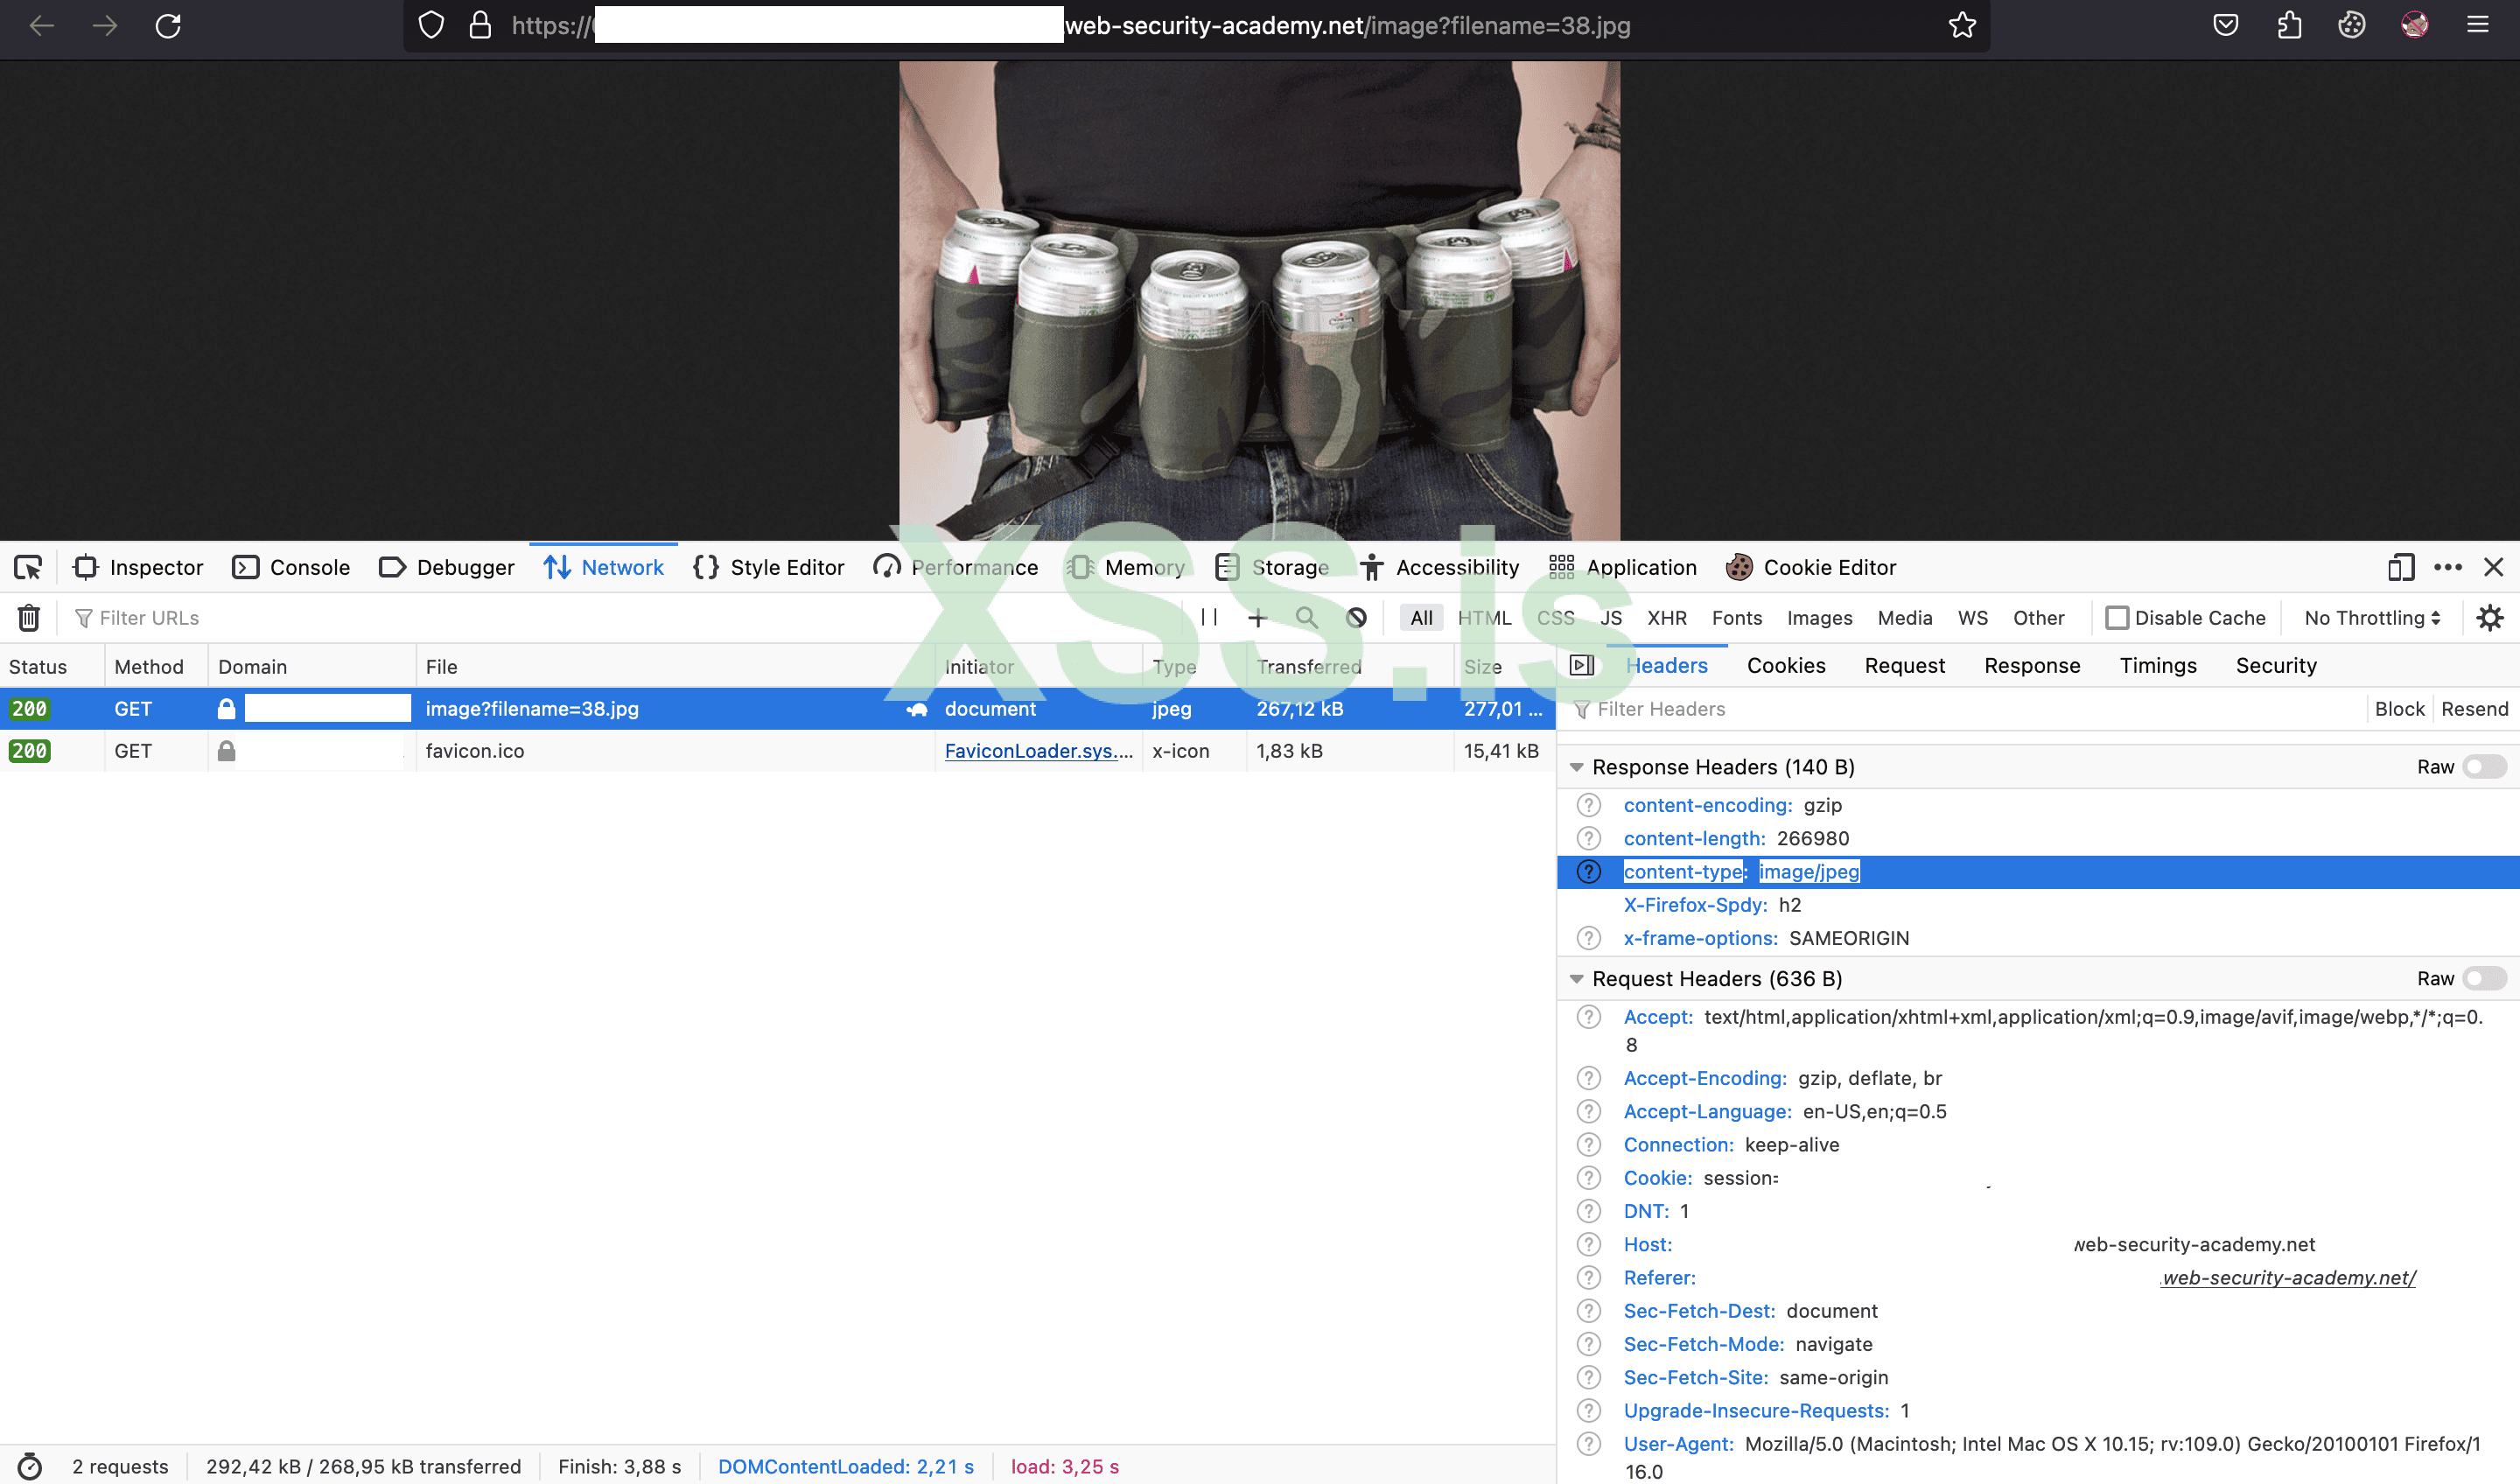
Task: Click the pause recording icon
Action: [1209, 617]
